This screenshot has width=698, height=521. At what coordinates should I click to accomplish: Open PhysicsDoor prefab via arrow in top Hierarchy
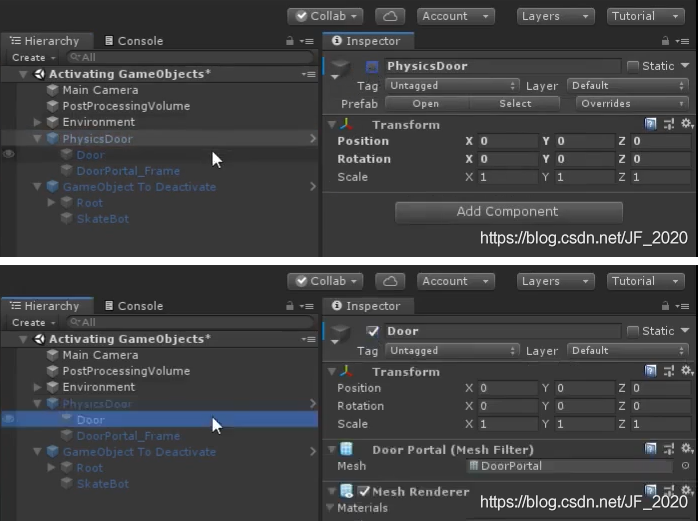click(313, 138)
